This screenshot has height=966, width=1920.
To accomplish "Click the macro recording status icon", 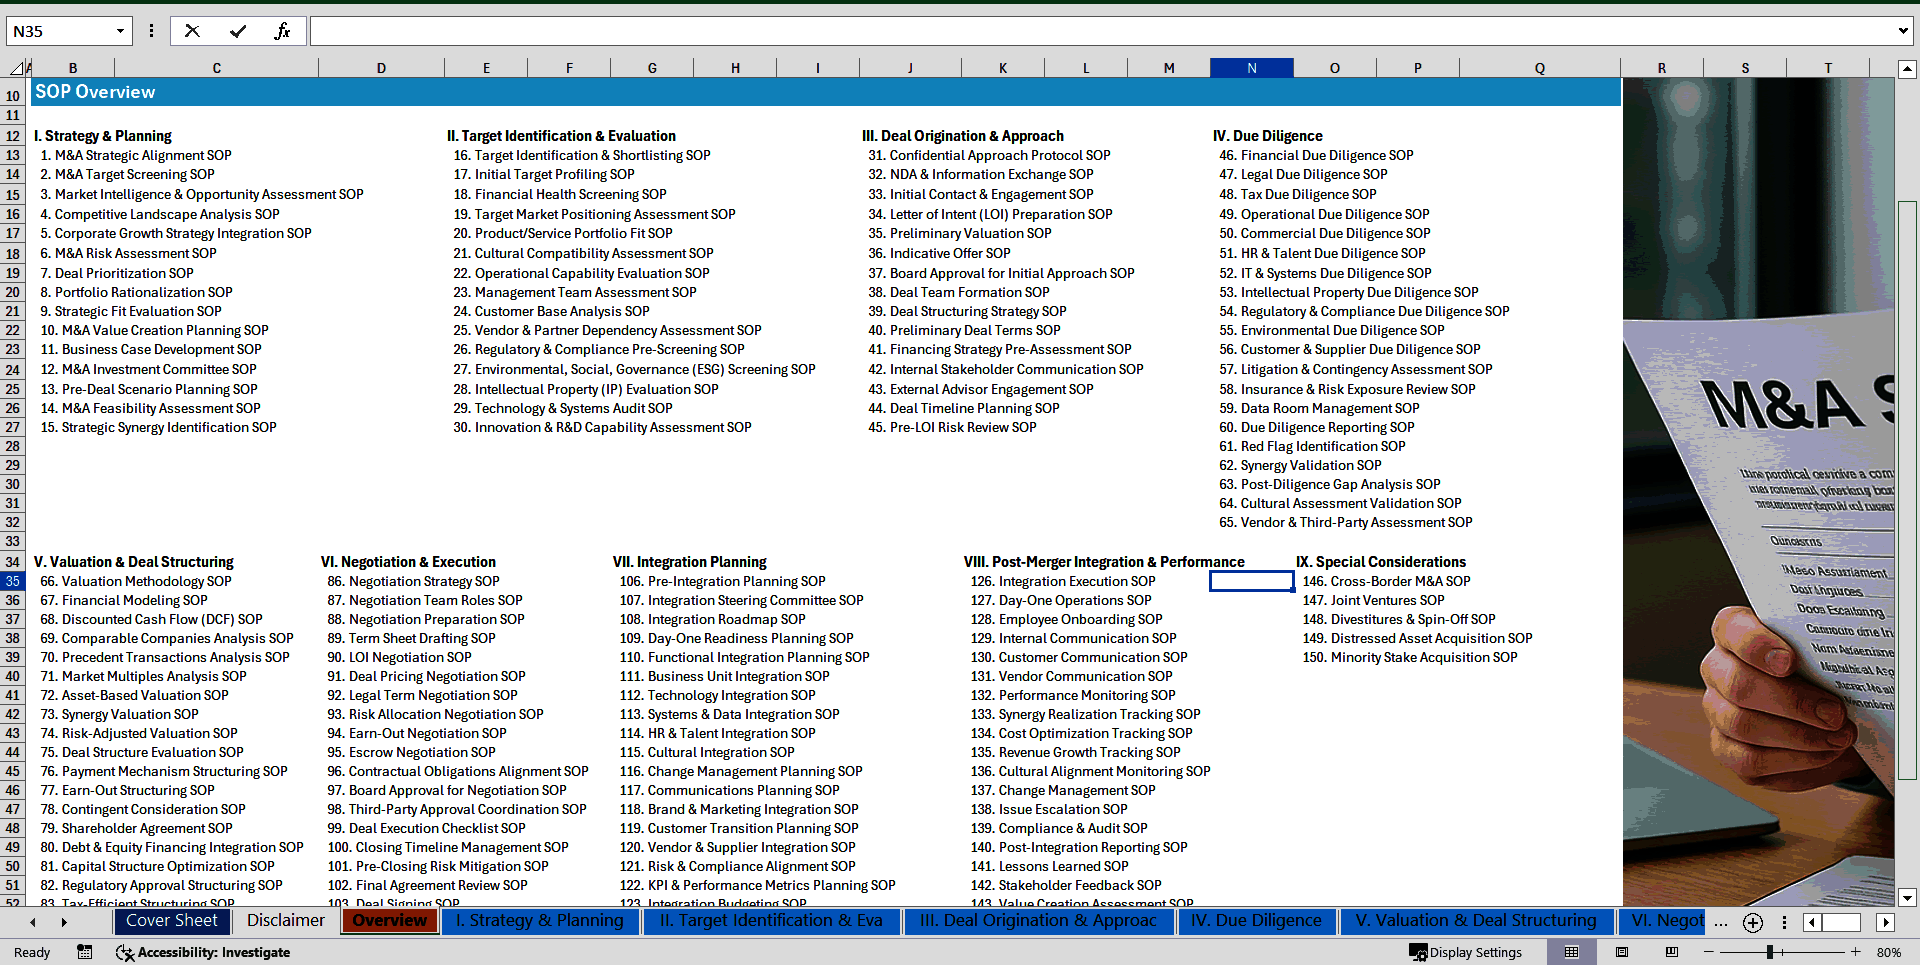I will point(85,952).
